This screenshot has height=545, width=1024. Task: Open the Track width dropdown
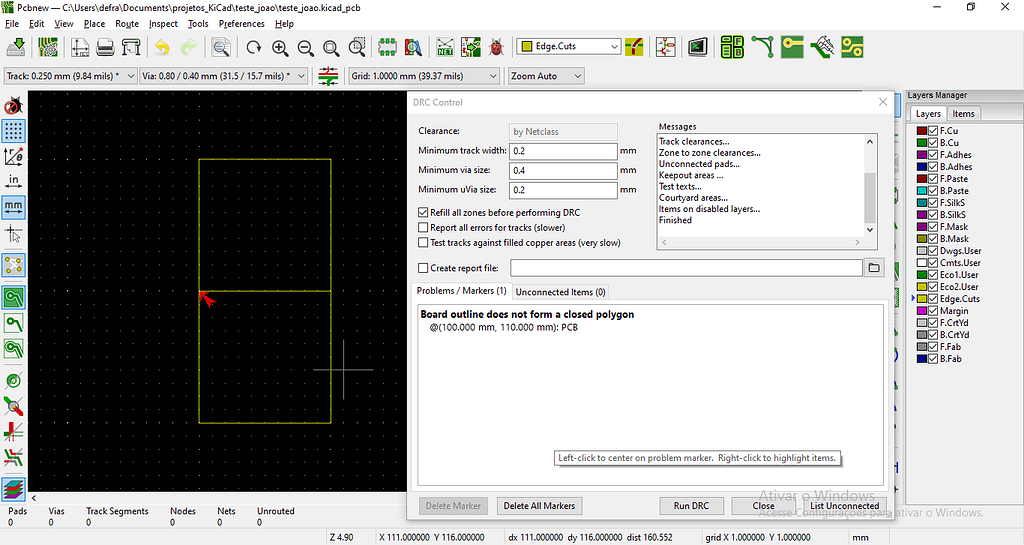[129, 76]
